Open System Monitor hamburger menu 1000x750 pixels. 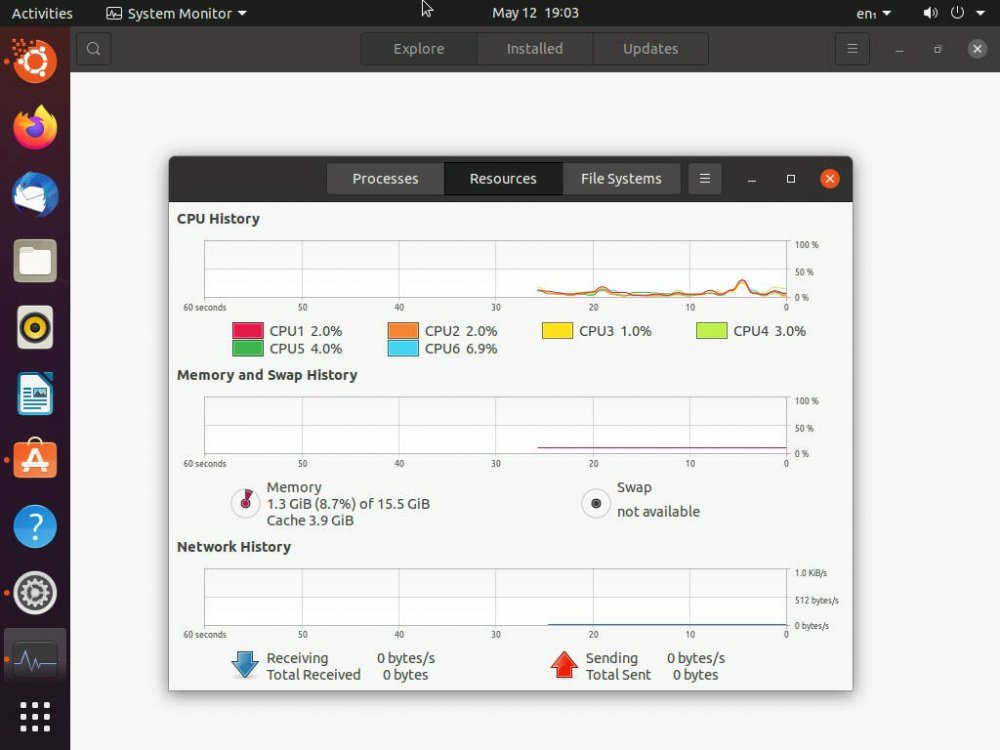[705, 179]
